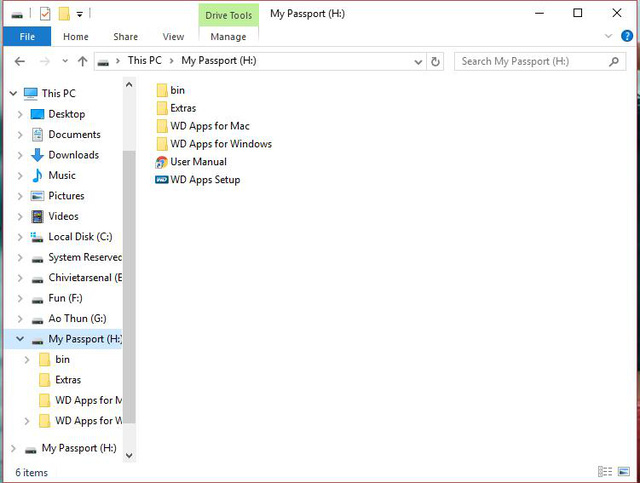Go forward with the Forward arrow

tap(44, 62)
